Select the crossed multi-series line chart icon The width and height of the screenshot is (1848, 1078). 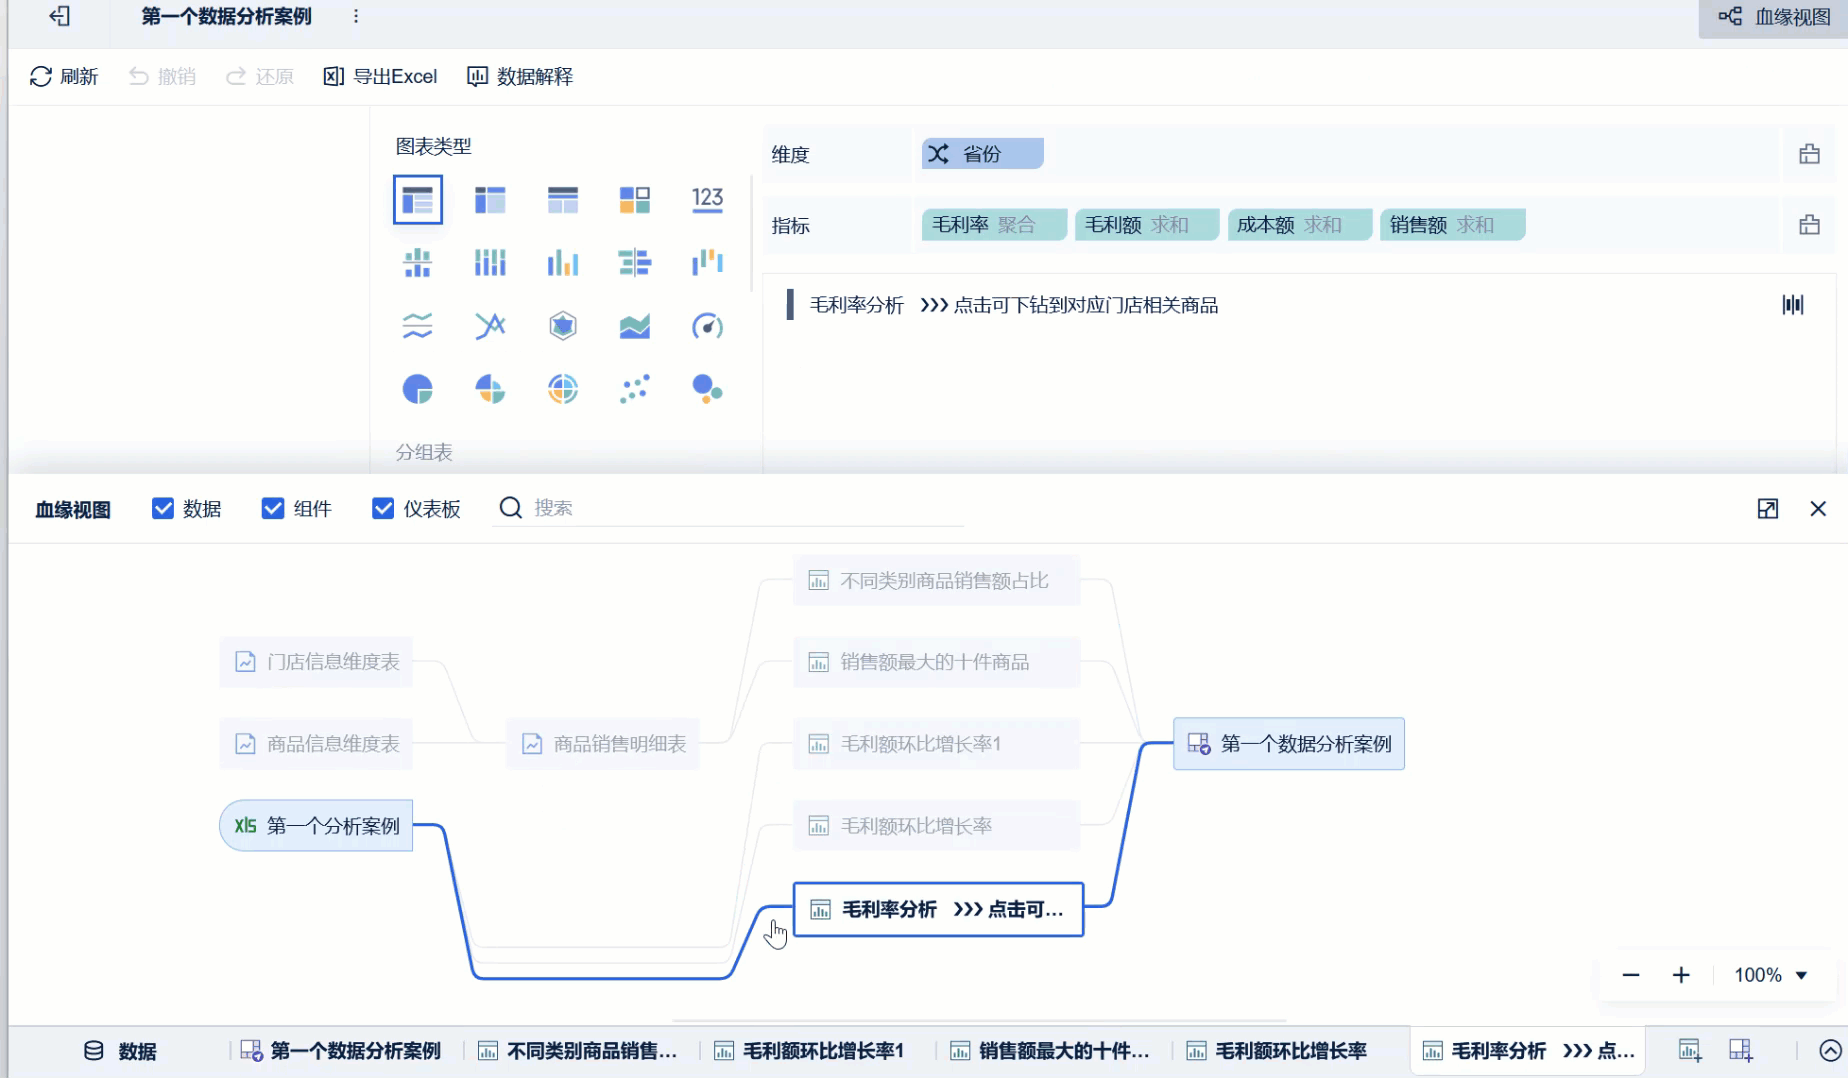pyautogui.click(x=490, y=326)
